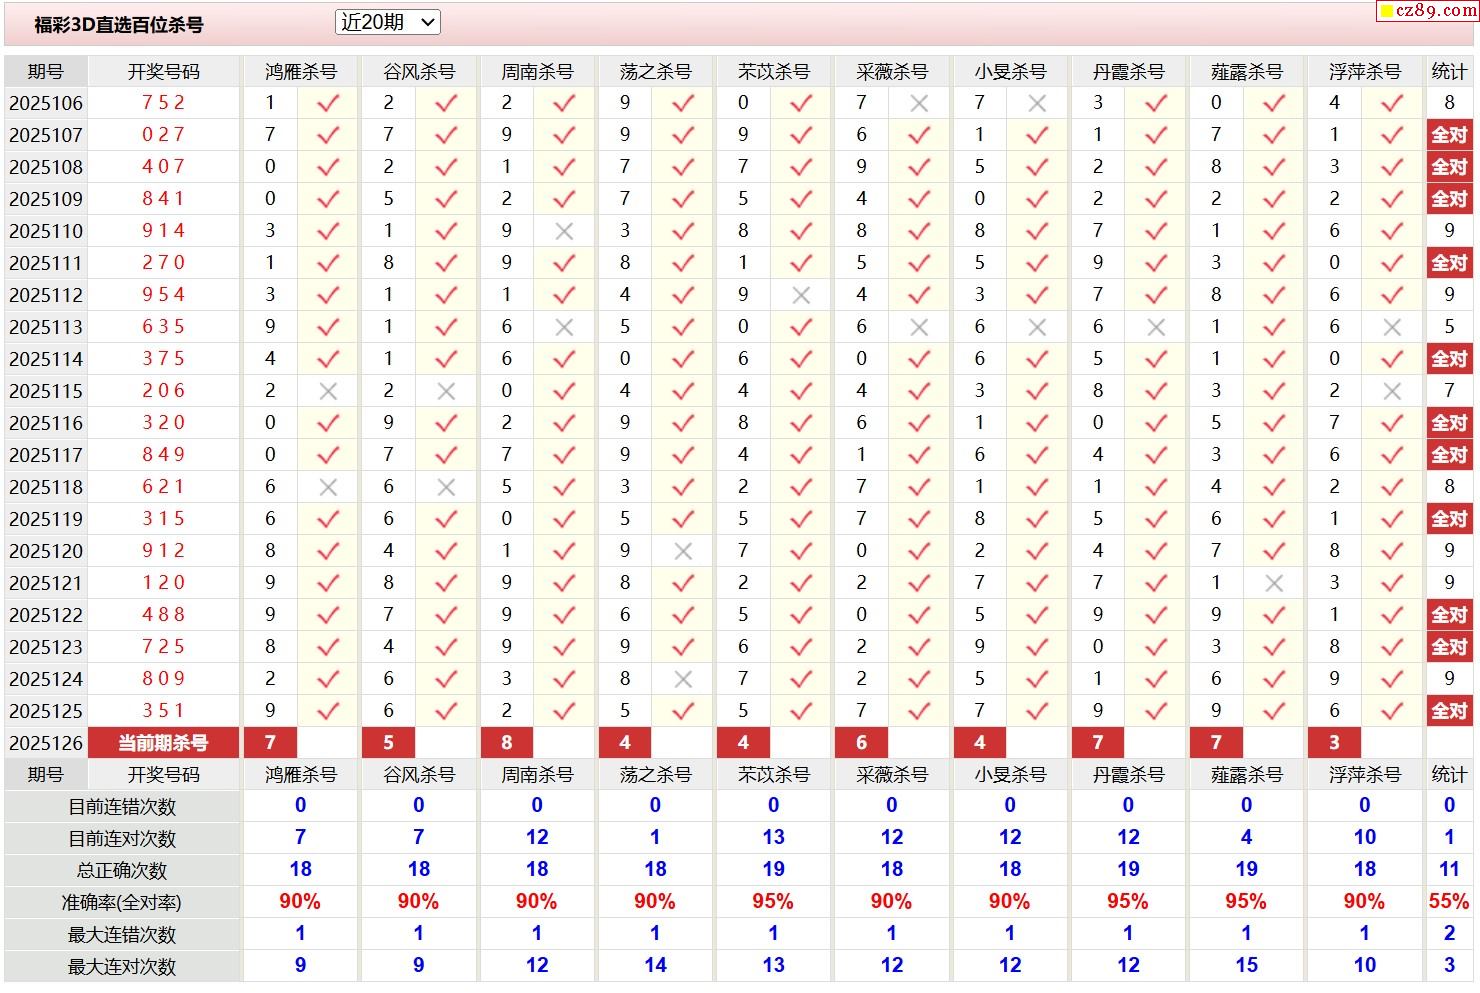
Task: Click the 总正确次数 row label
Action: click(122, 871)
